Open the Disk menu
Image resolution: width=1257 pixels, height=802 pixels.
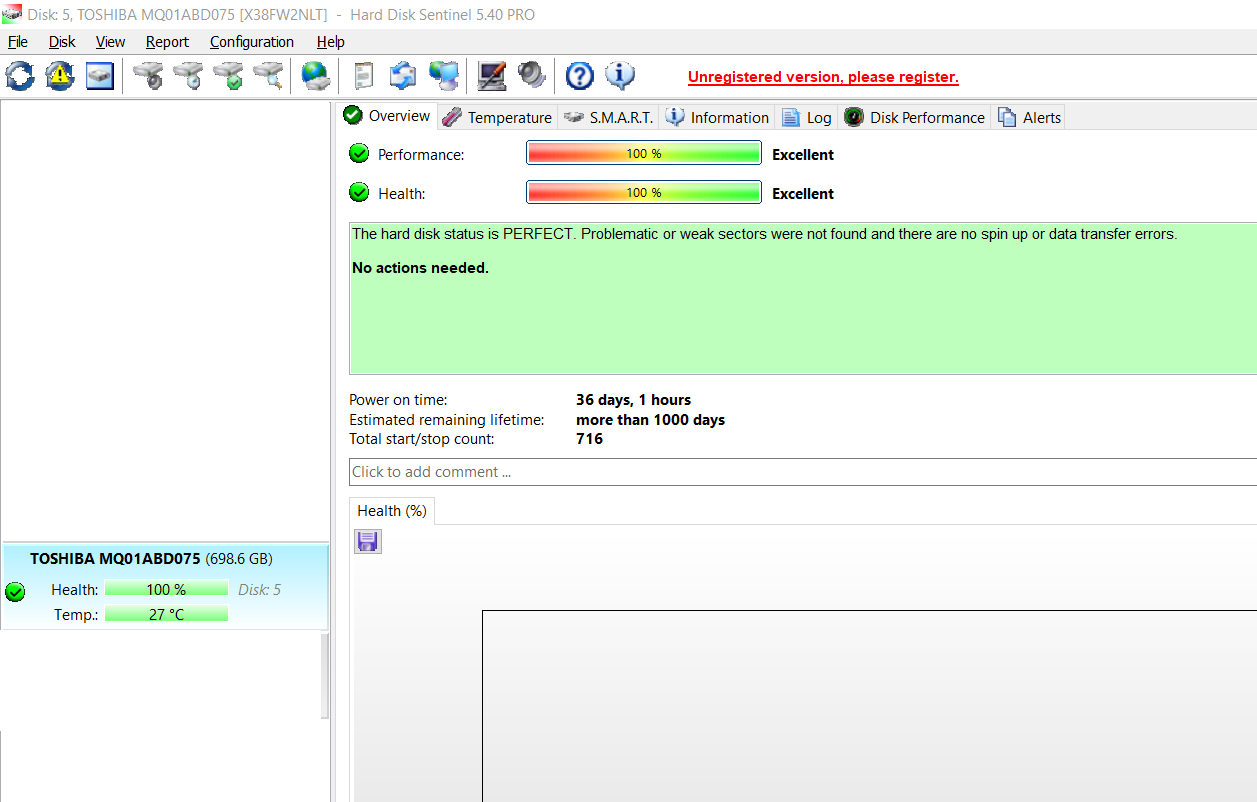point(62,42)
